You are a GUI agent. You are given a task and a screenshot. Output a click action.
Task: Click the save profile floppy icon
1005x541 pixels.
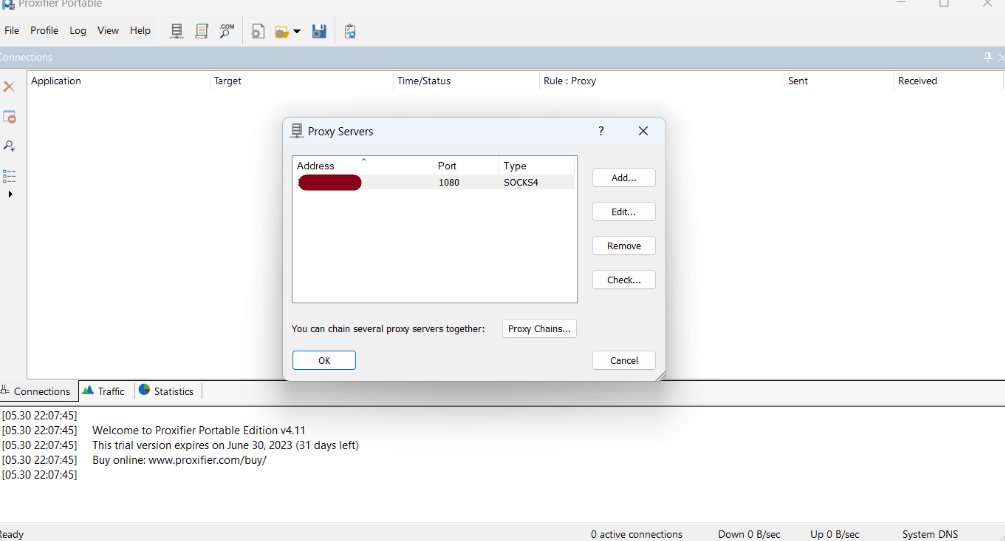click(319, 31)
